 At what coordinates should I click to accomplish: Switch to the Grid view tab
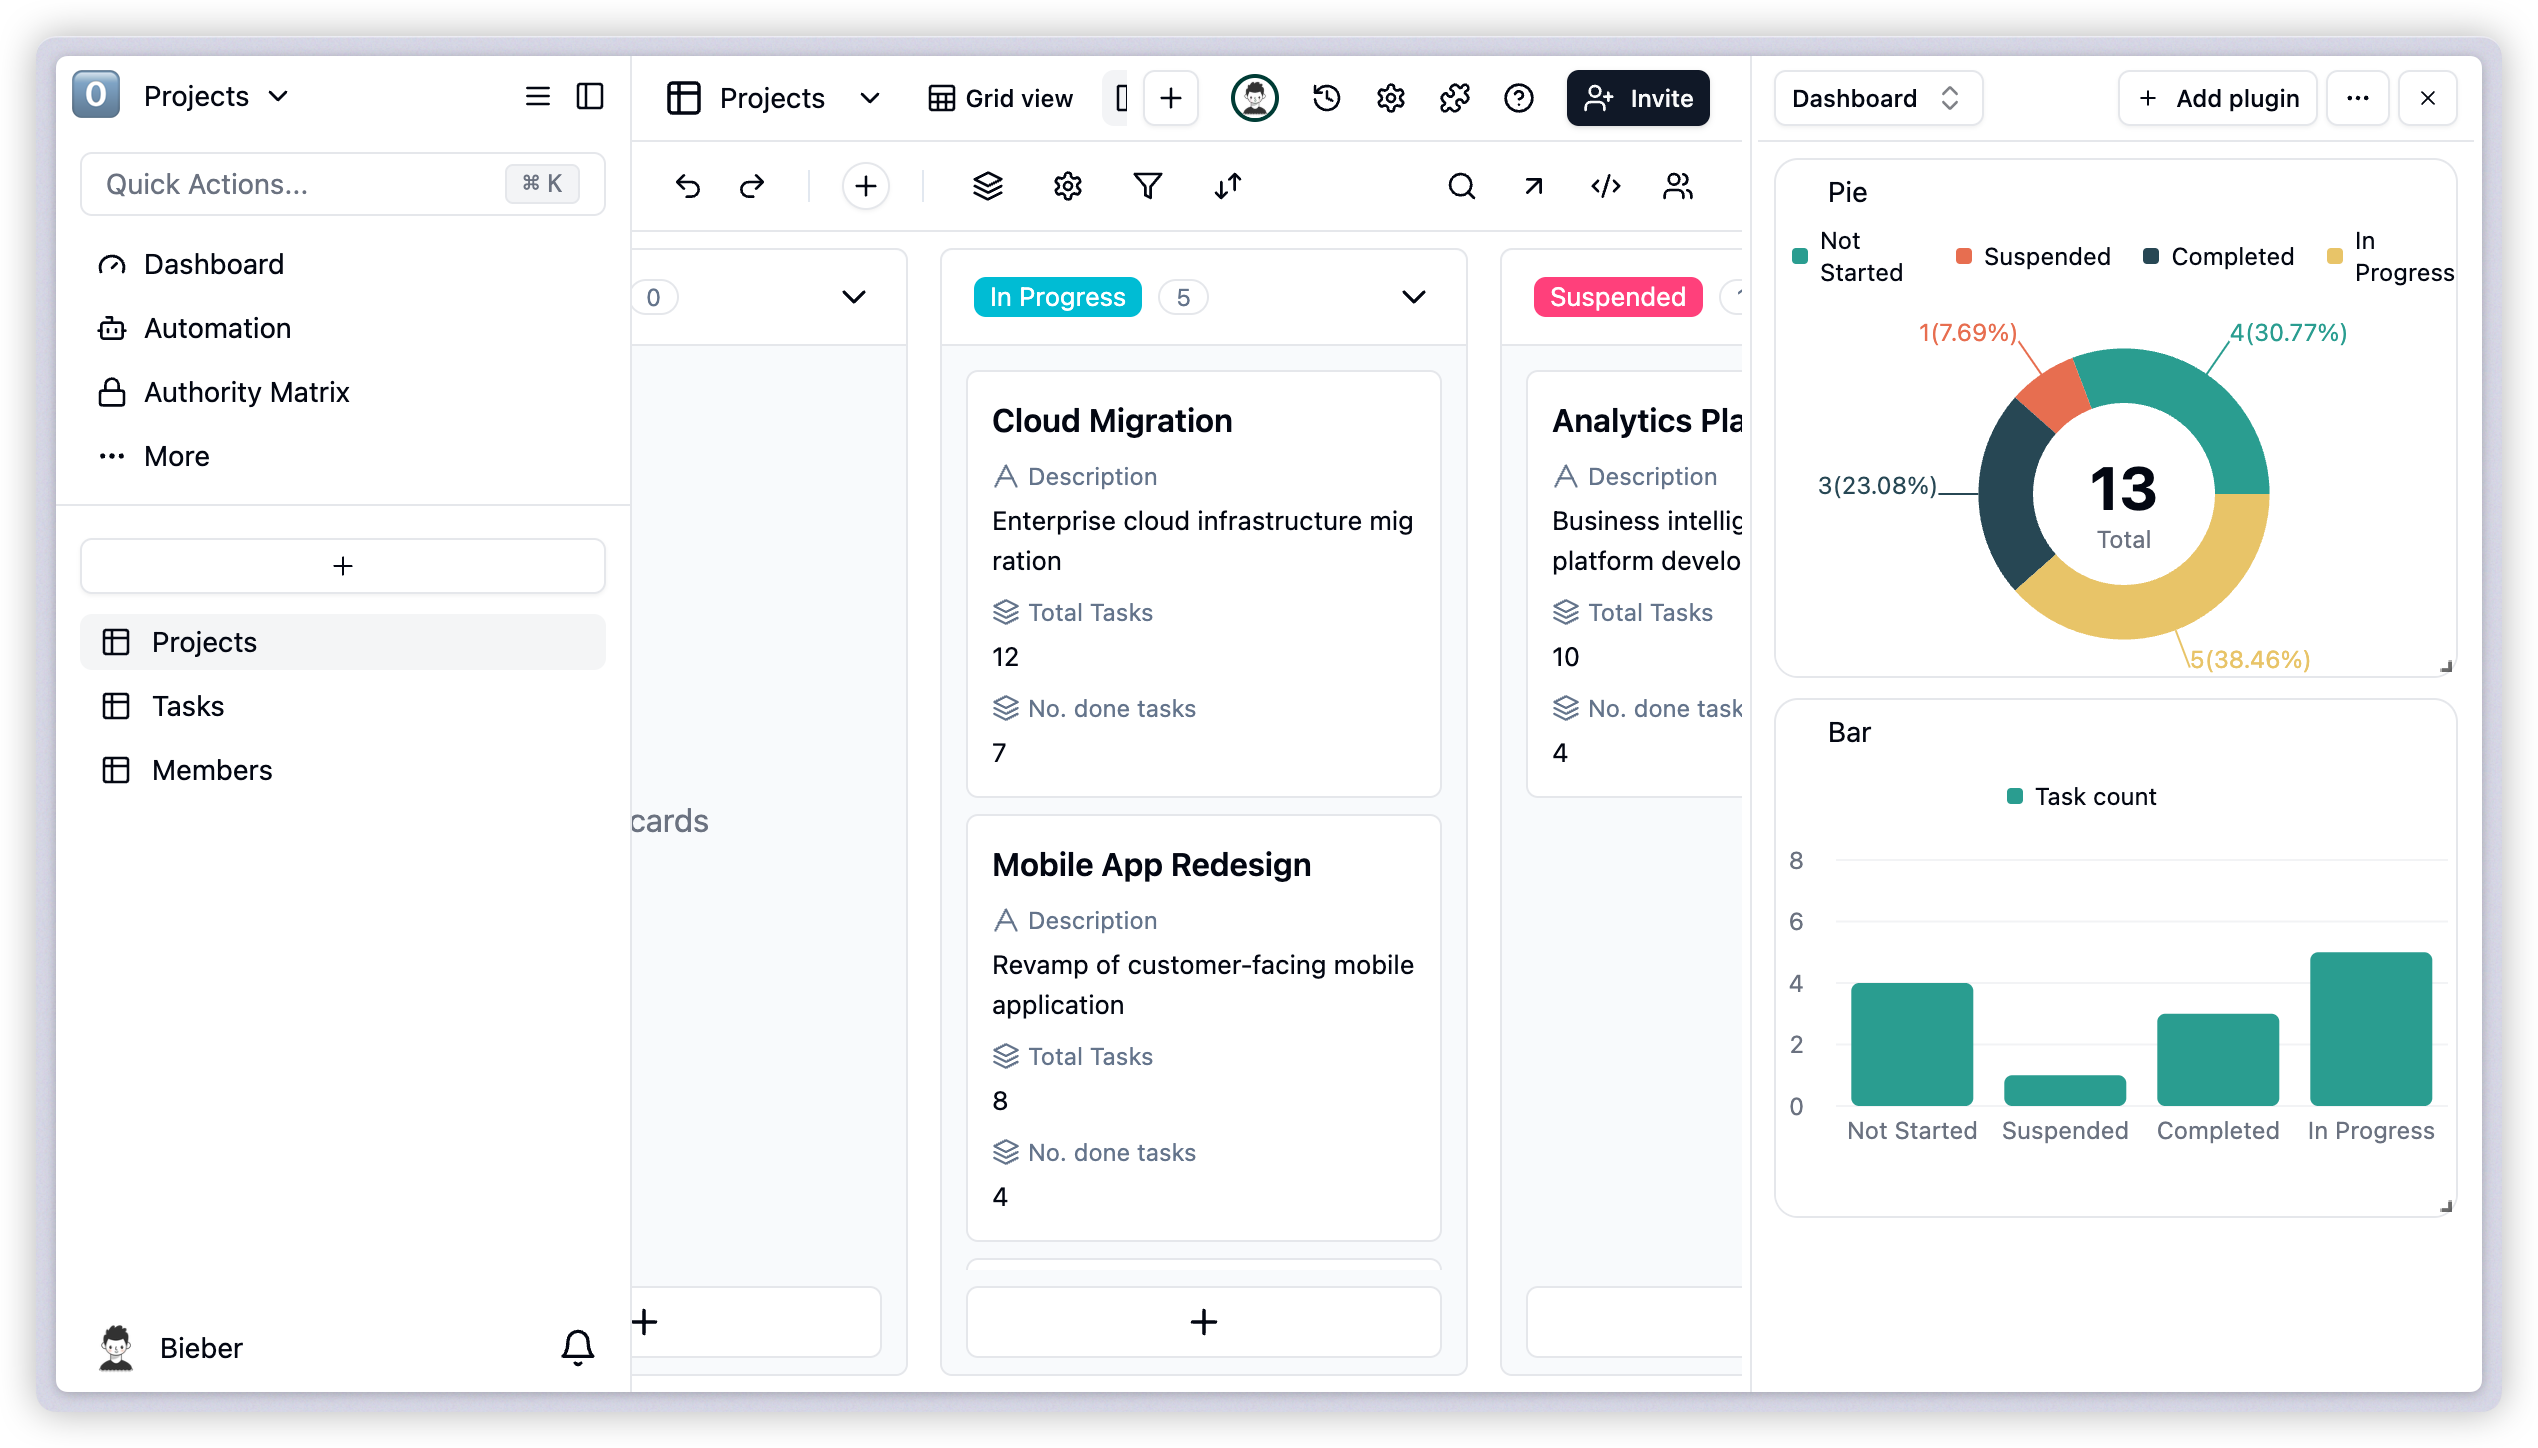[x=1001, y=98]
